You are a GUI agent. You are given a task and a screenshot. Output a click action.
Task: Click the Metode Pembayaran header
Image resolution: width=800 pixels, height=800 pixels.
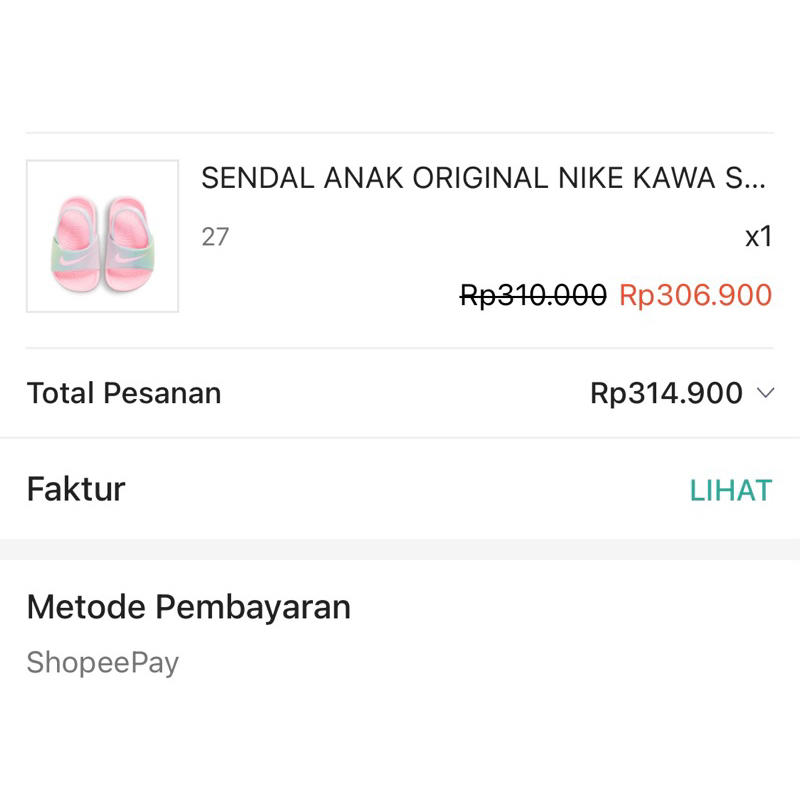[x=187, y=606]
